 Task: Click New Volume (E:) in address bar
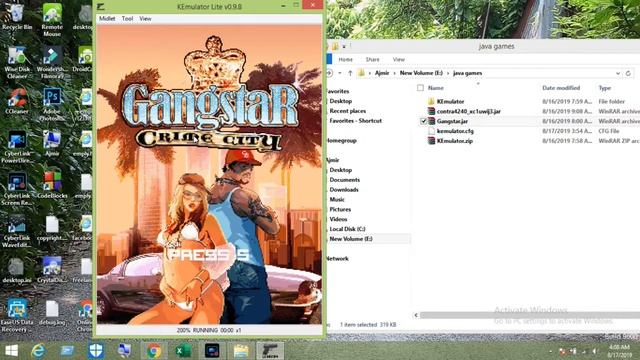(421, 73)
